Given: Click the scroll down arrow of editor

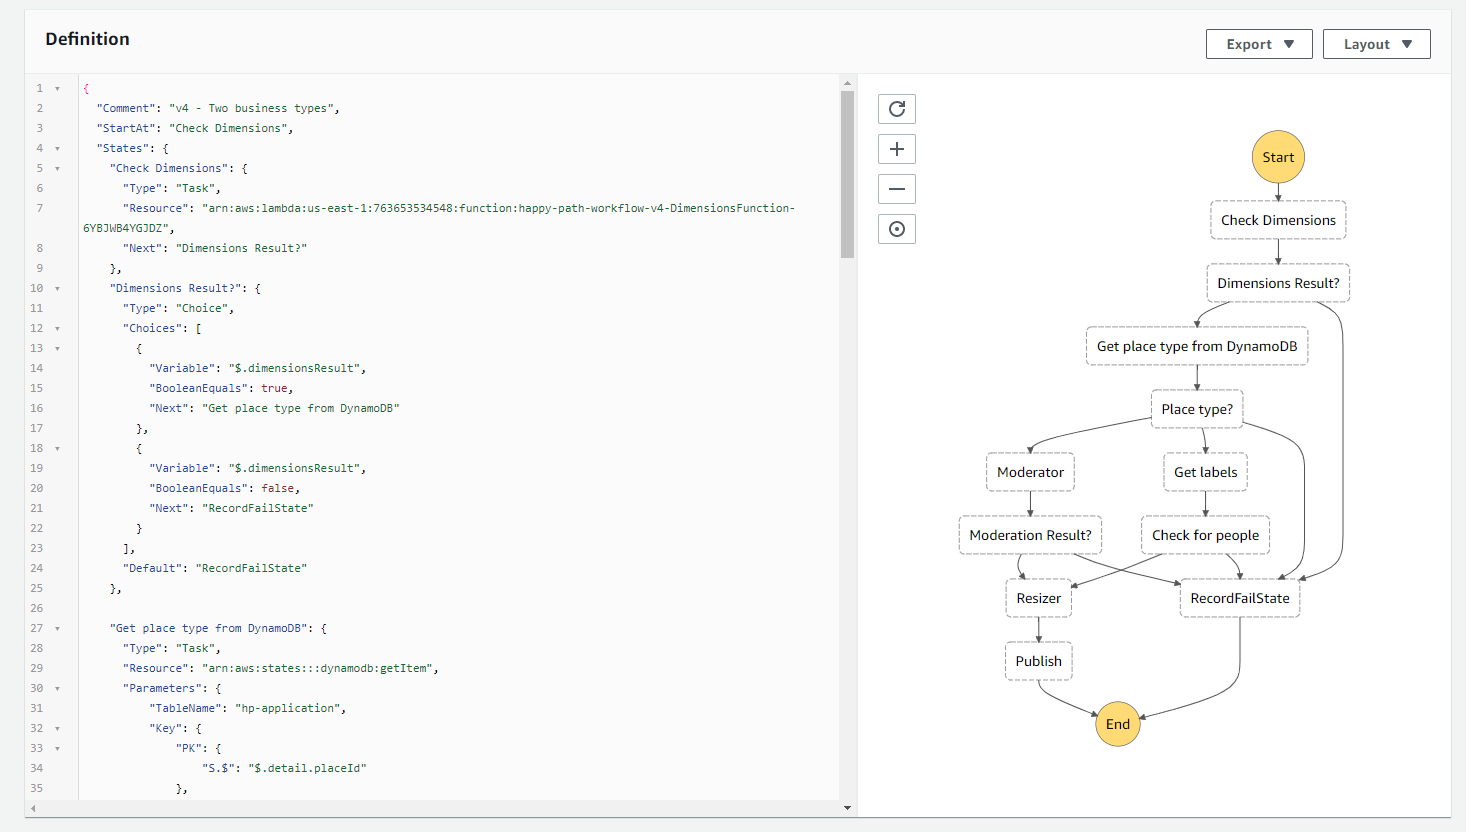Looking at the screenshot, I should click(x=847, y=807).
